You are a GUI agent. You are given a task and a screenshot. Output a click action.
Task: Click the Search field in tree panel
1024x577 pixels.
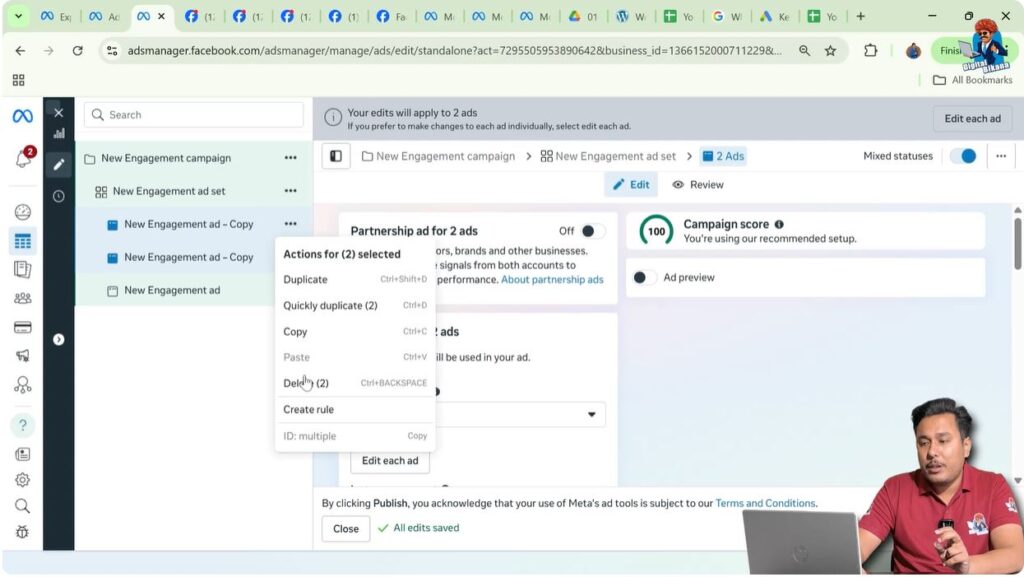pyautogui.click(x=193, y=115)
